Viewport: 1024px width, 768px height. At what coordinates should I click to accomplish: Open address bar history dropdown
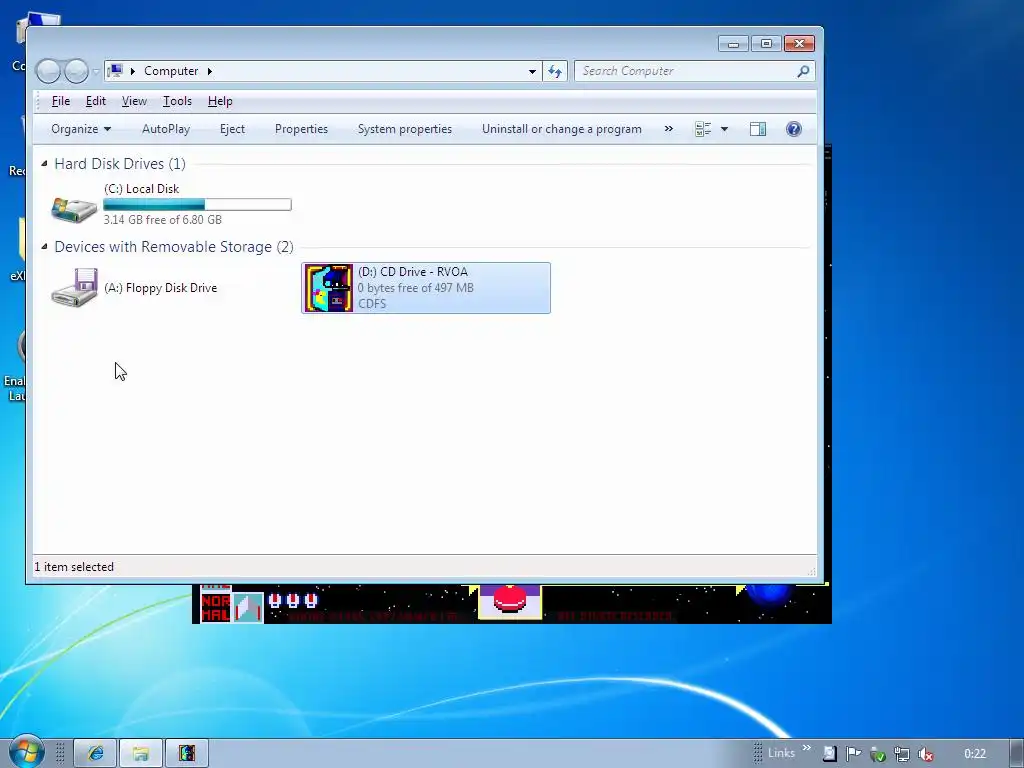click(x=532, y=71)
